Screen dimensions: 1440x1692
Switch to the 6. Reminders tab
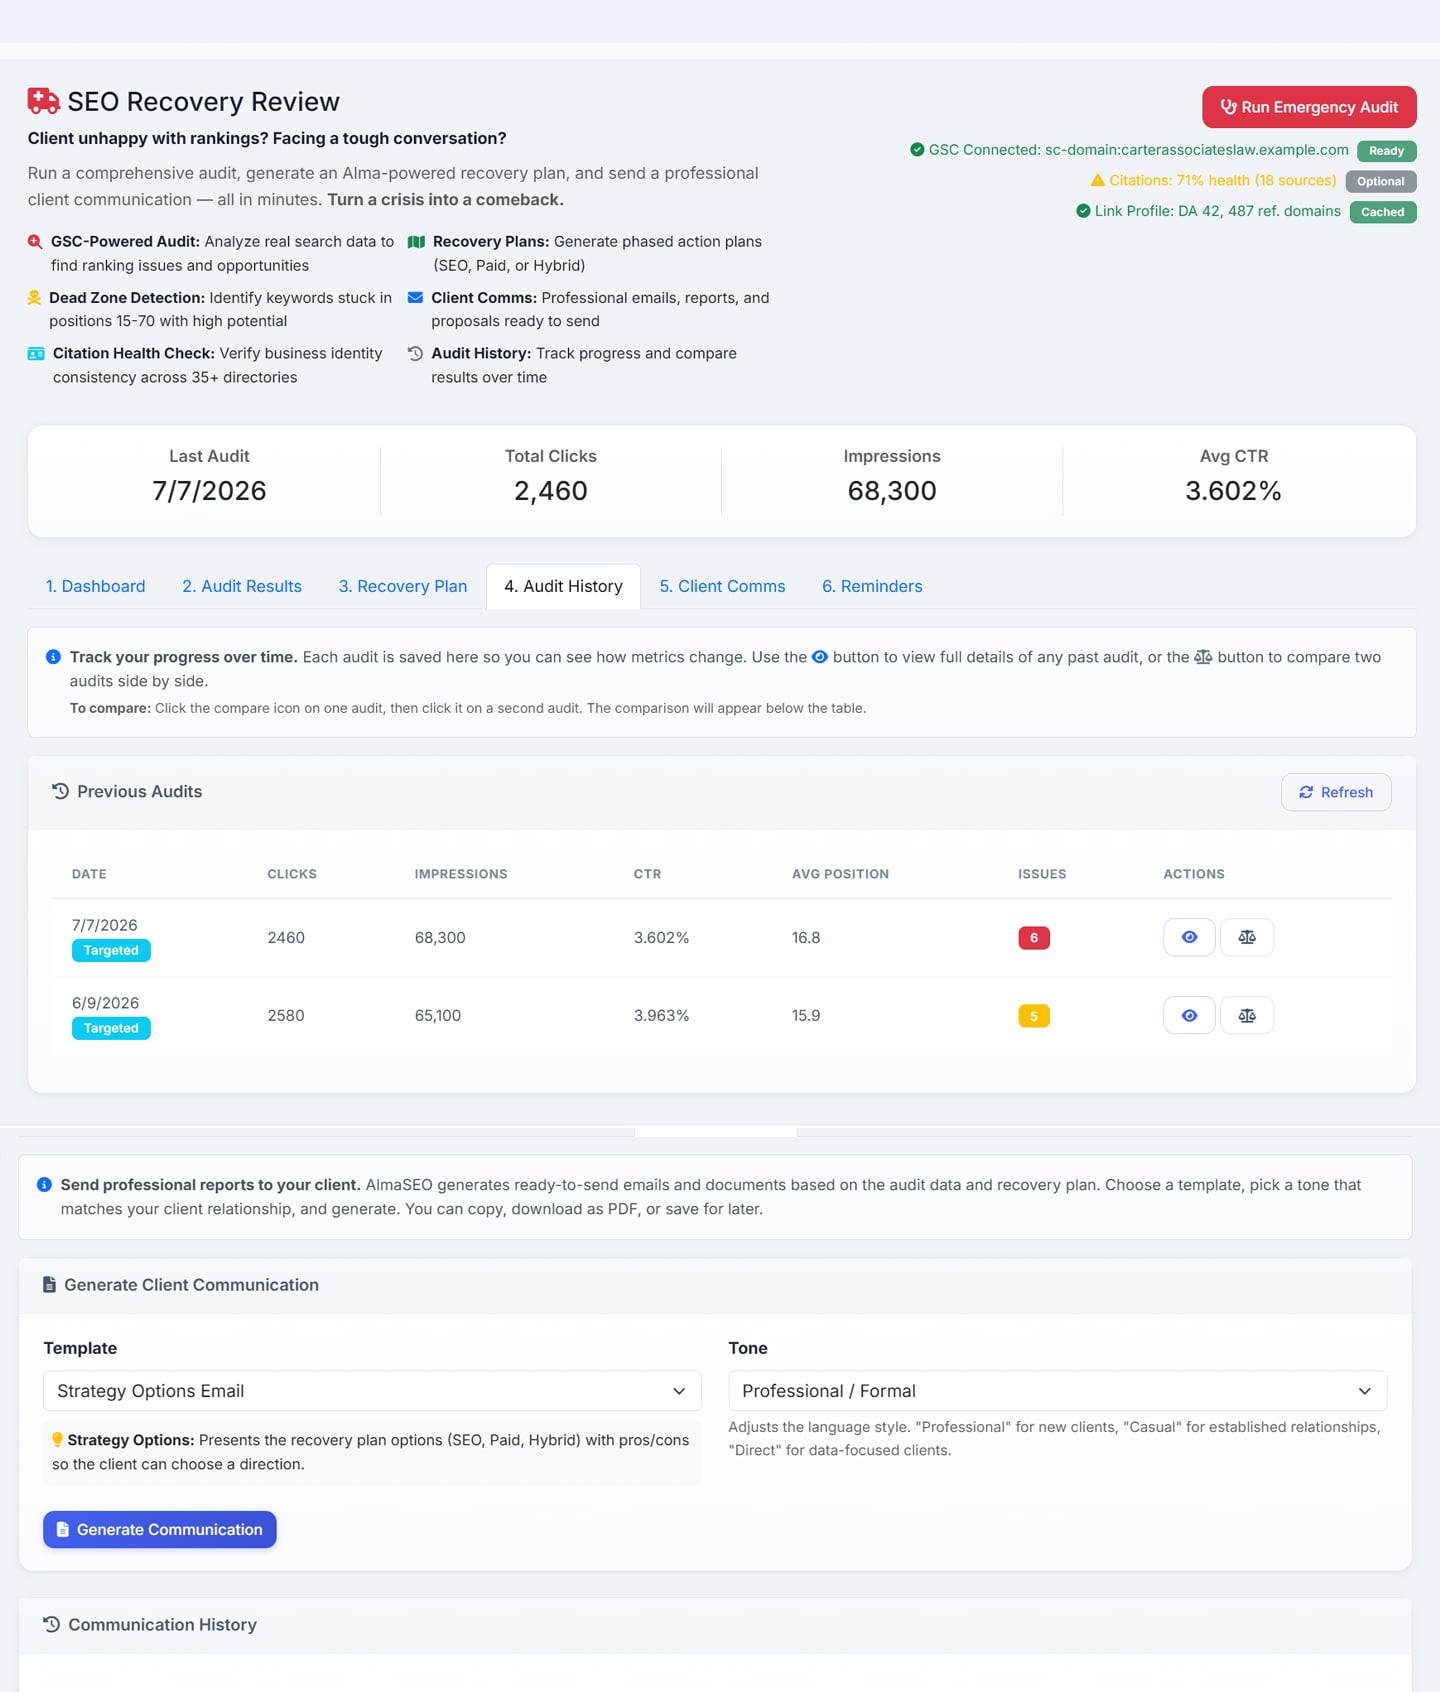point(872,586)
